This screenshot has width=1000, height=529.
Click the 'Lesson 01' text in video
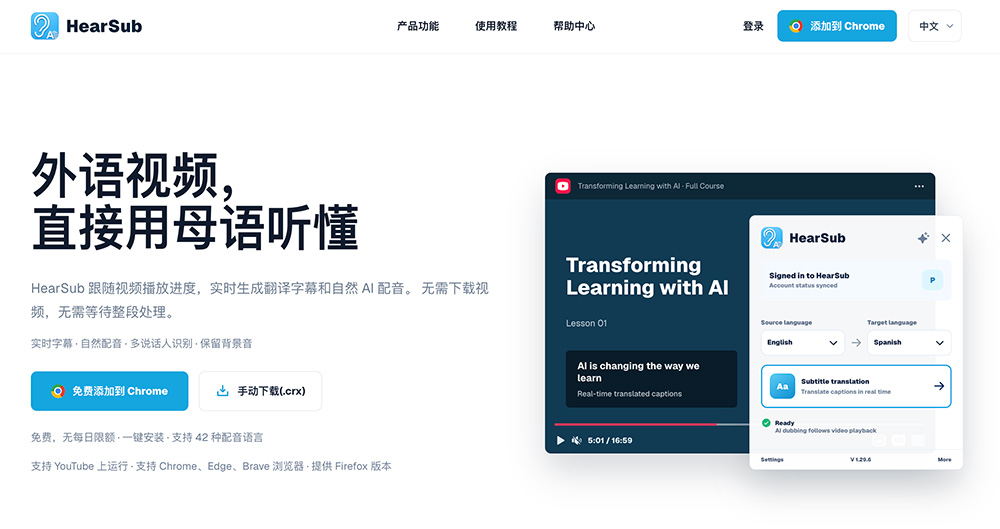(x=586, y=324)
